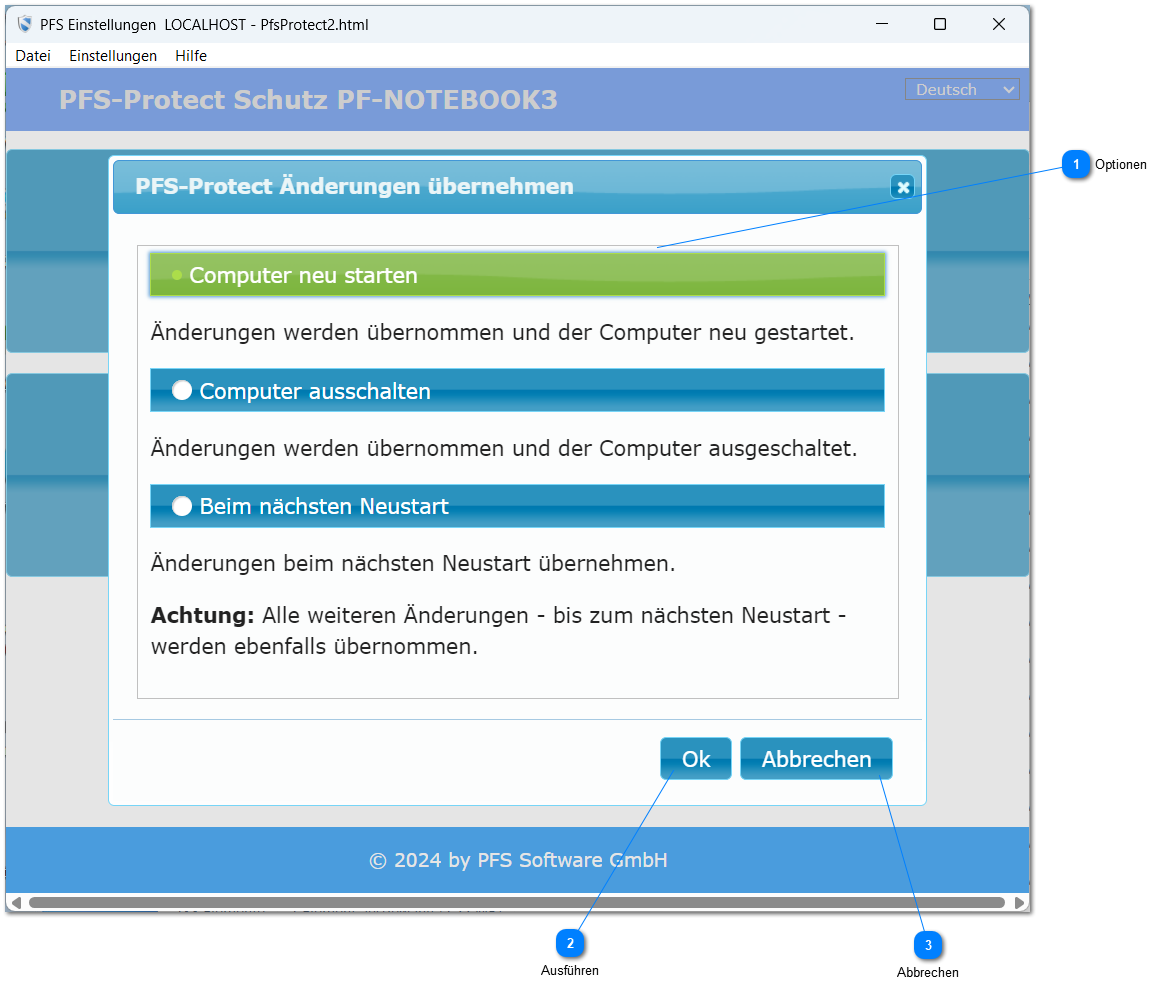Open the Hilfe menu

(190, 56)
